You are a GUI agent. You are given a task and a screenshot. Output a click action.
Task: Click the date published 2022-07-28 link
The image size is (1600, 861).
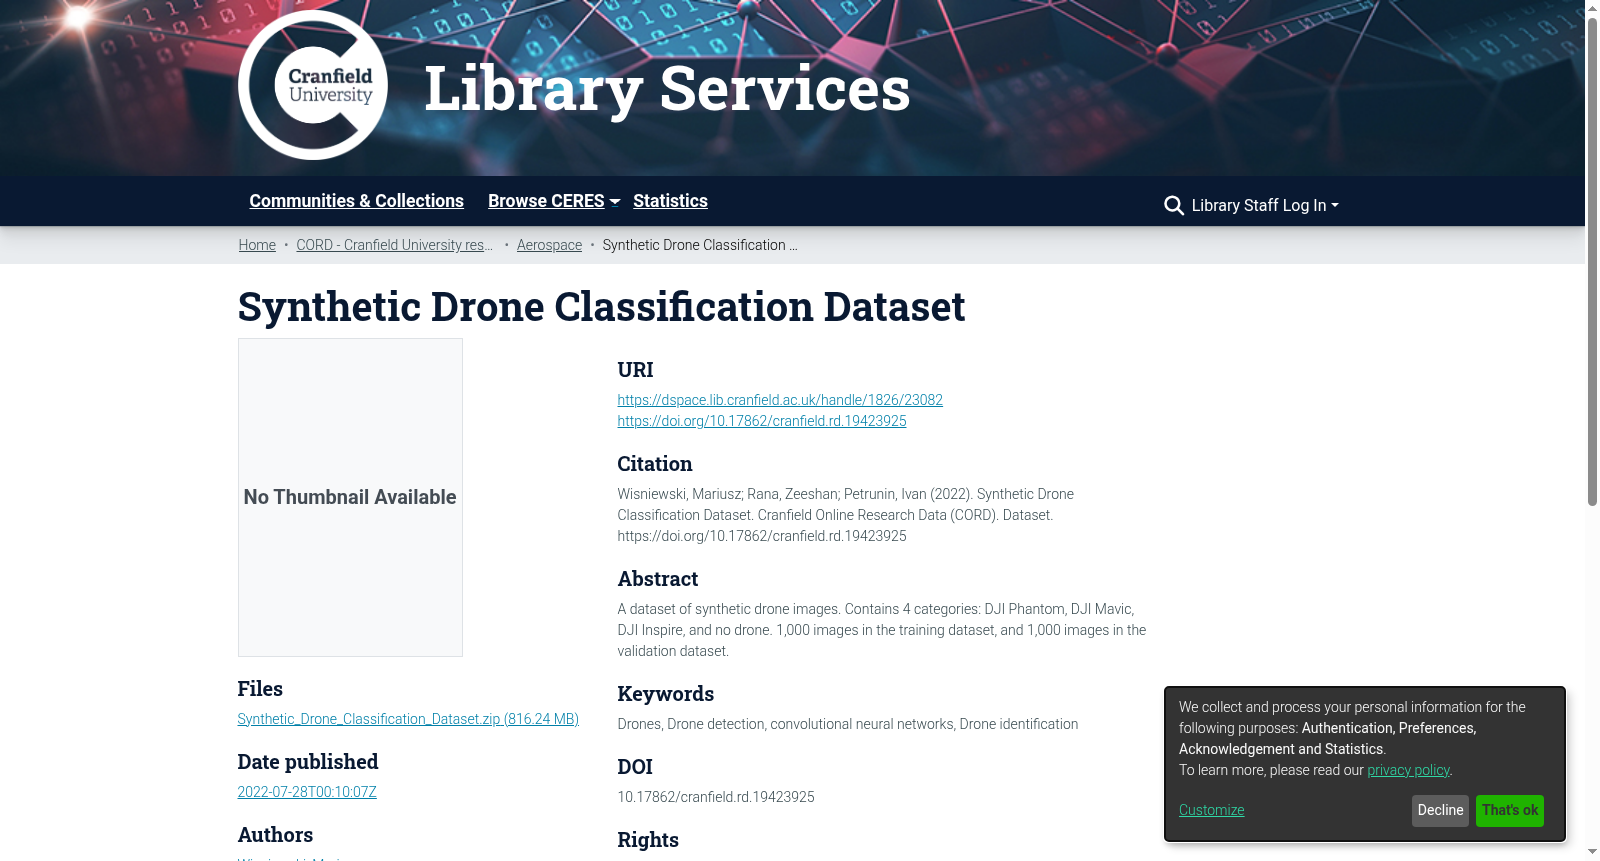pos(307,792)
